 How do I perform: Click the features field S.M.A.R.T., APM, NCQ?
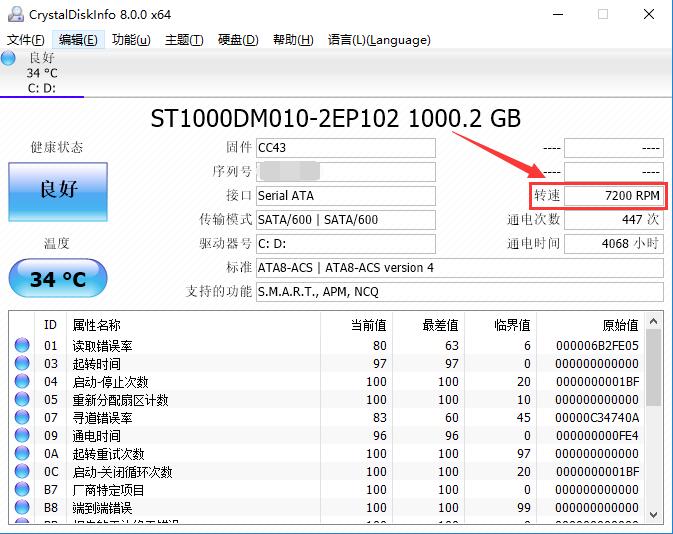[x=460, y=292]
